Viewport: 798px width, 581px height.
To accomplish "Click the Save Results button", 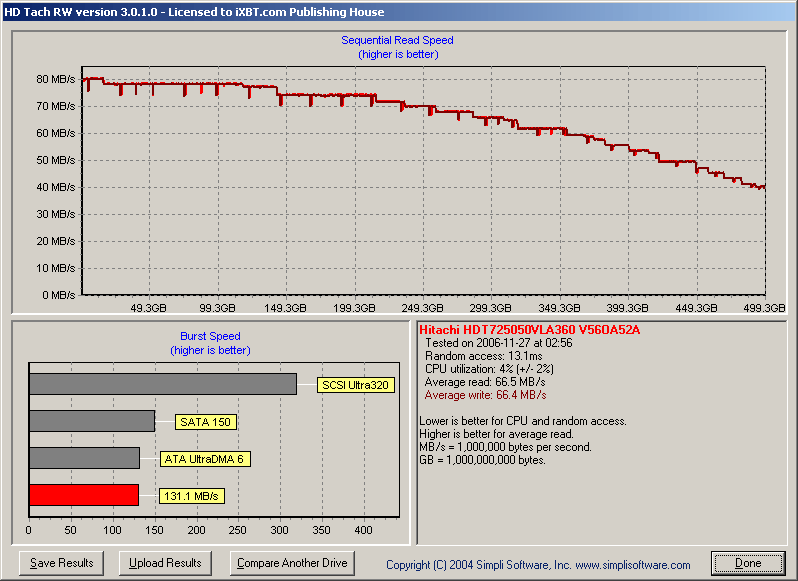I will tap(62, 563).
